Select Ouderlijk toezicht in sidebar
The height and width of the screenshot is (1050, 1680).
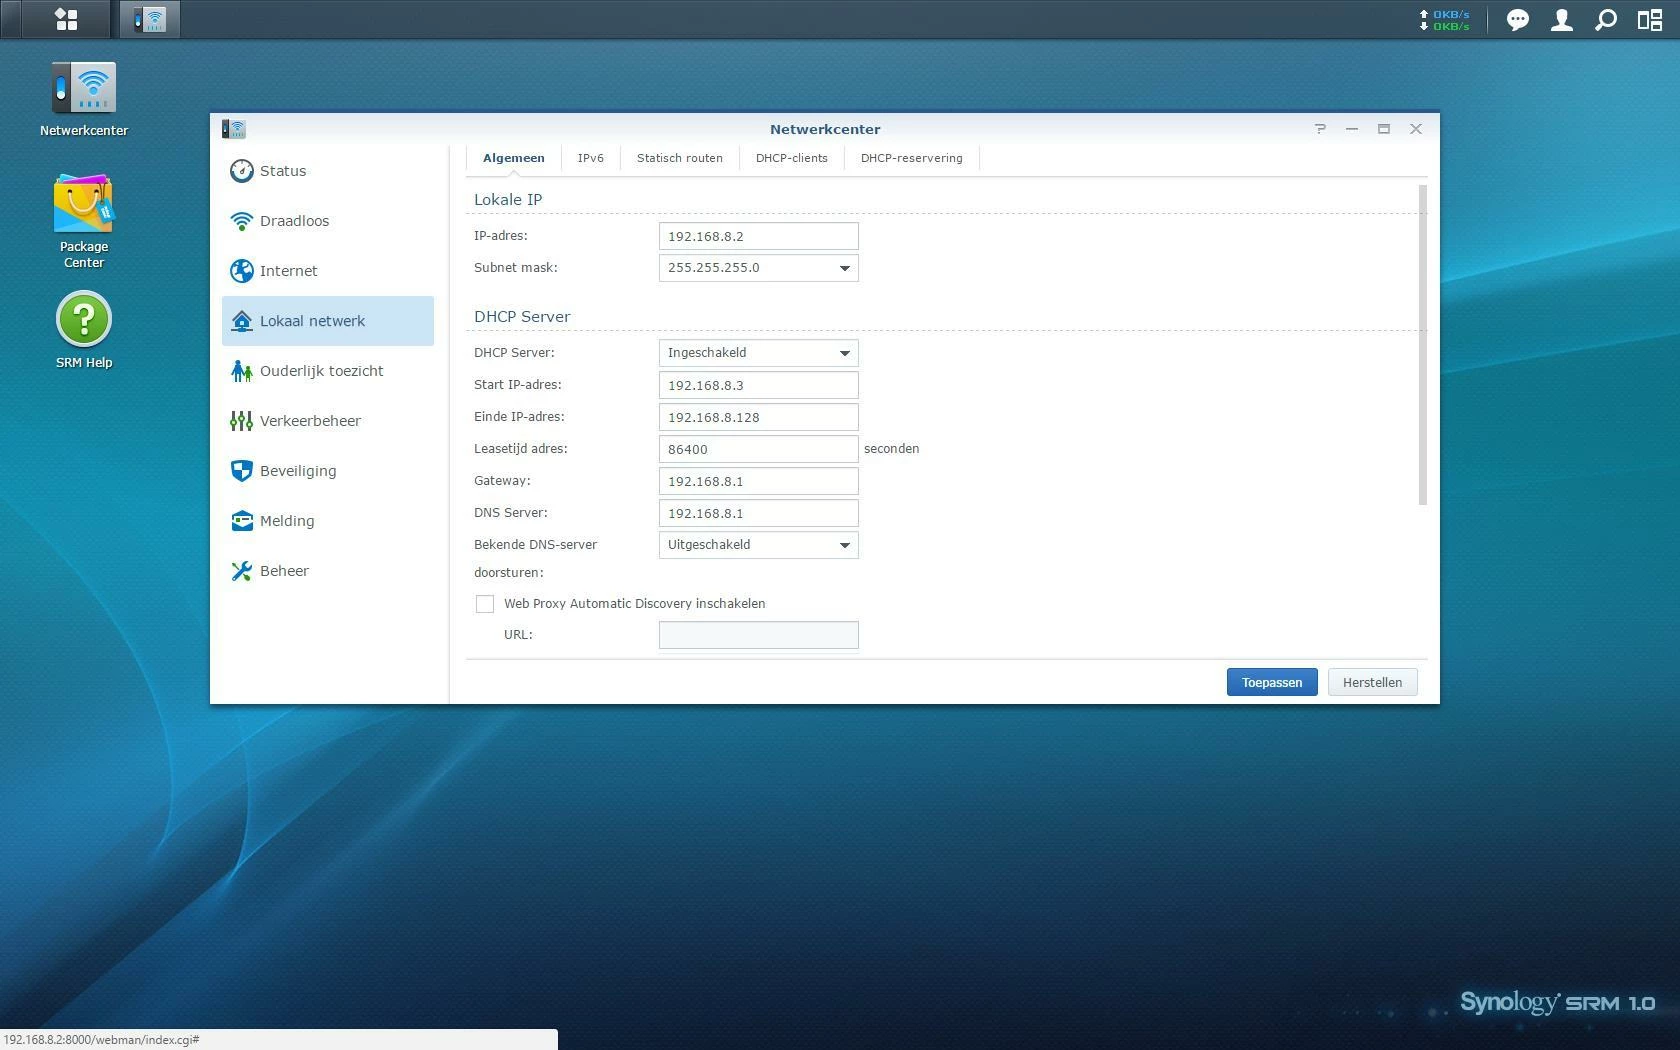328,371
